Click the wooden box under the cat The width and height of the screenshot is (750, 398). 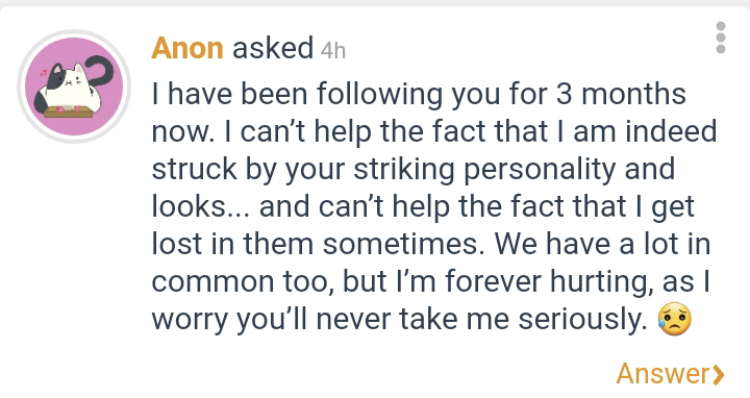click(x=66, y=112)
